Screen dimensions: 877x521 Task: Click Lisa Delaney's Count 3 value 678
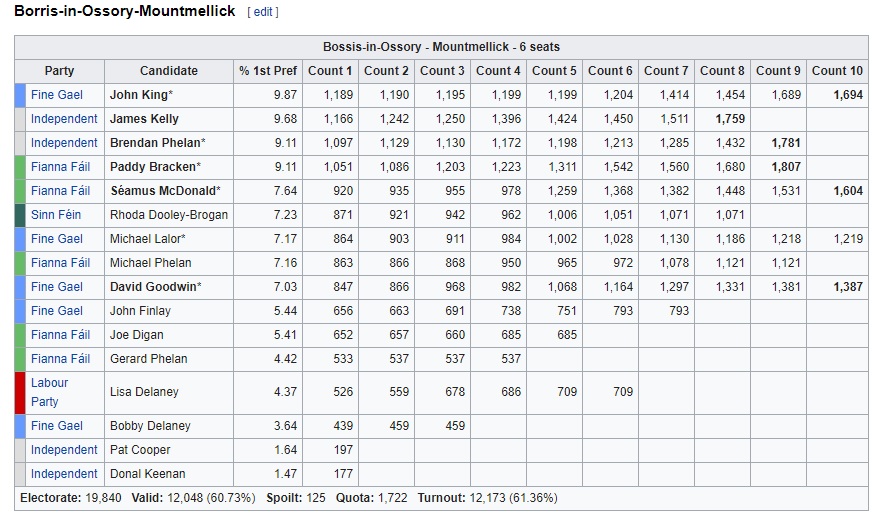pos(455,392)
